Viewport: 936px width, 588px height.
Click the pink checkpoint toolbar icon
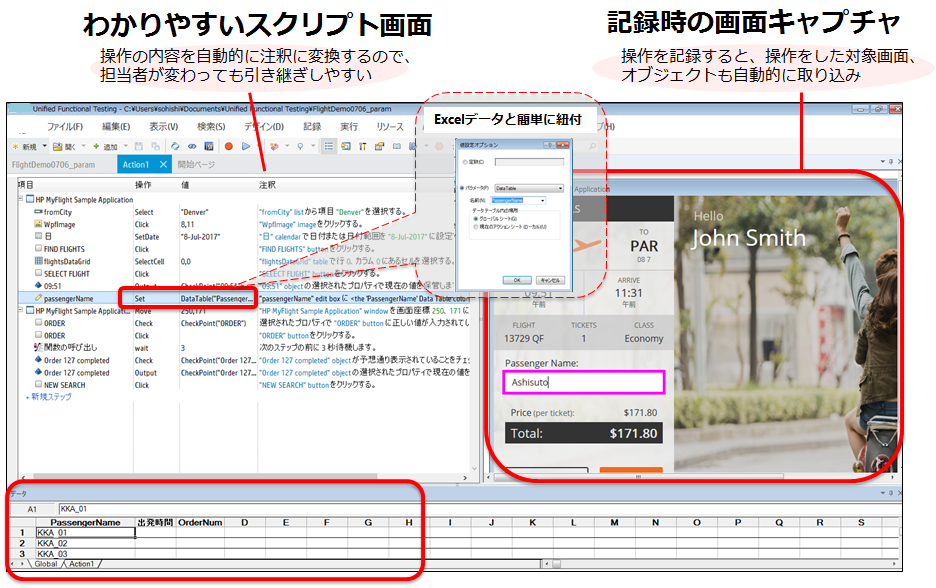(275, 146)
